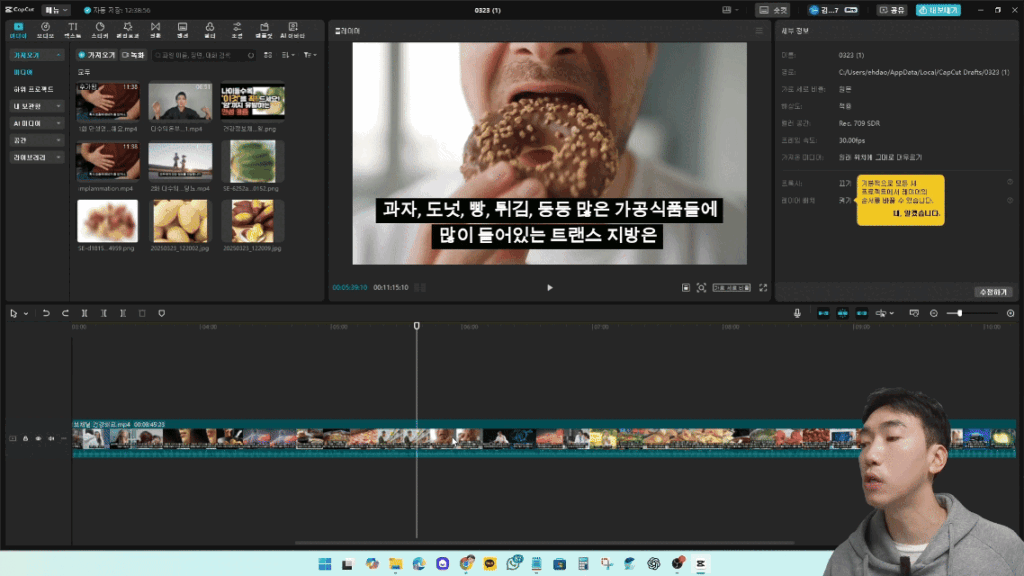Click the 수정하기 button in details panel
The height and width of the screenshot is (576, 1024).
pyautogui.click(x=991, y=292)
